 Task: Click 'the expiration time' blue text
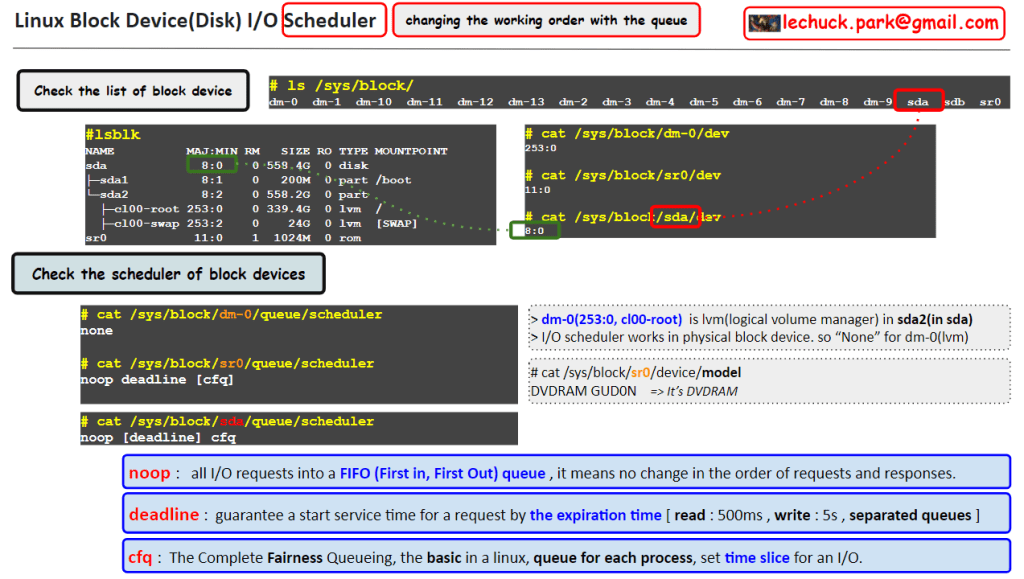click(x=595, y=516)
